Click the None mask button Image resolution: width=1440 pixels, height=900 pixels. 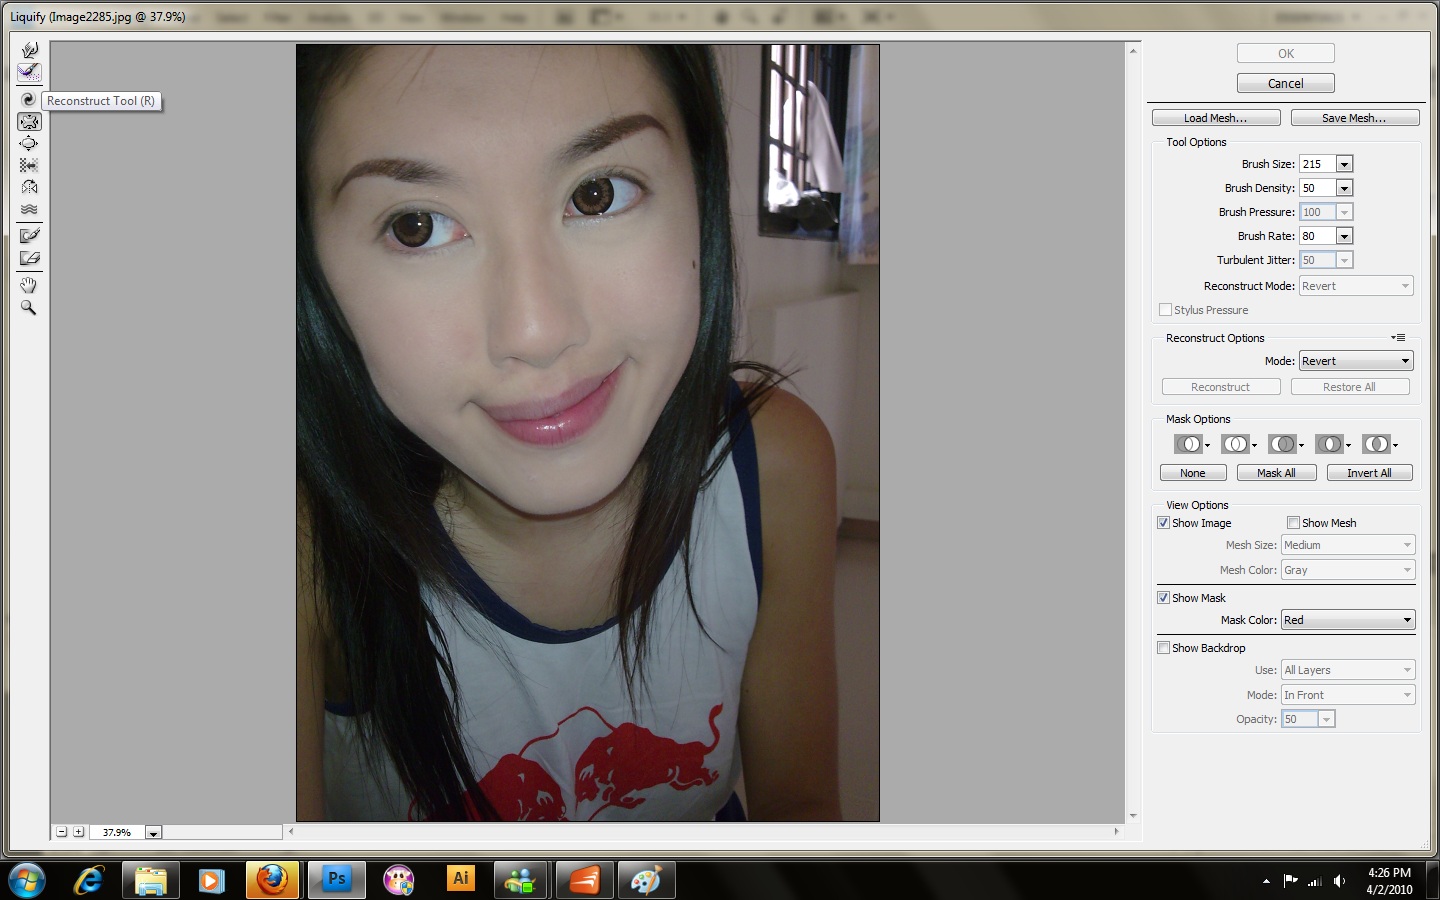(1193, 473)
